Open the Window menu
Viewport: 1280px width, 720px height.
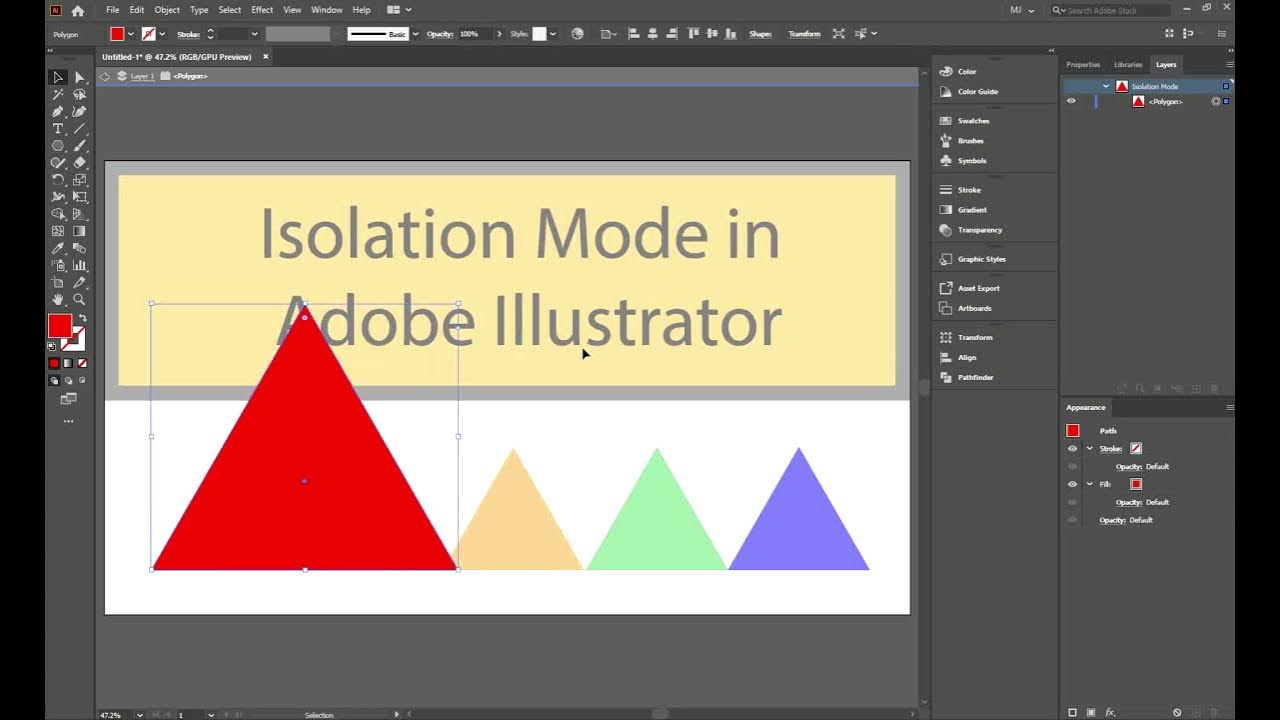click(327, 10)
